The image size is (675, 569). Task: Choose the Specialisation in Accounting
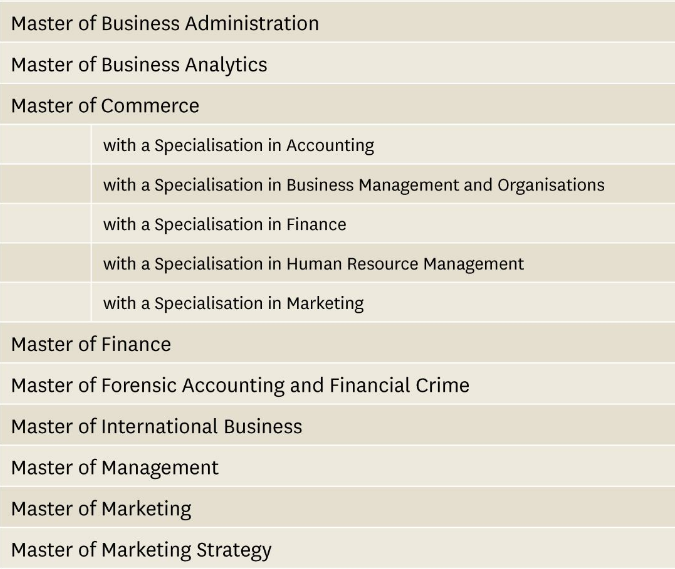[238, 145]
